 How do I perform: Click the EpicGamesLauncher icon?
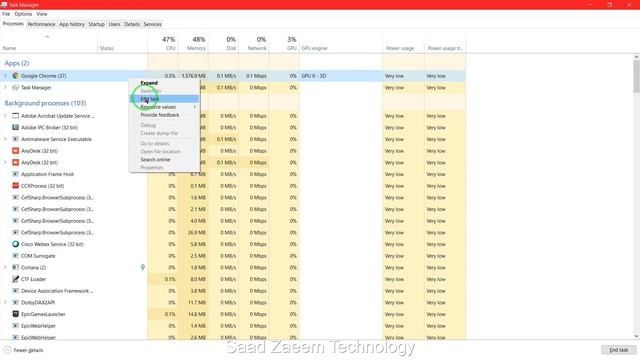(16, 314)
